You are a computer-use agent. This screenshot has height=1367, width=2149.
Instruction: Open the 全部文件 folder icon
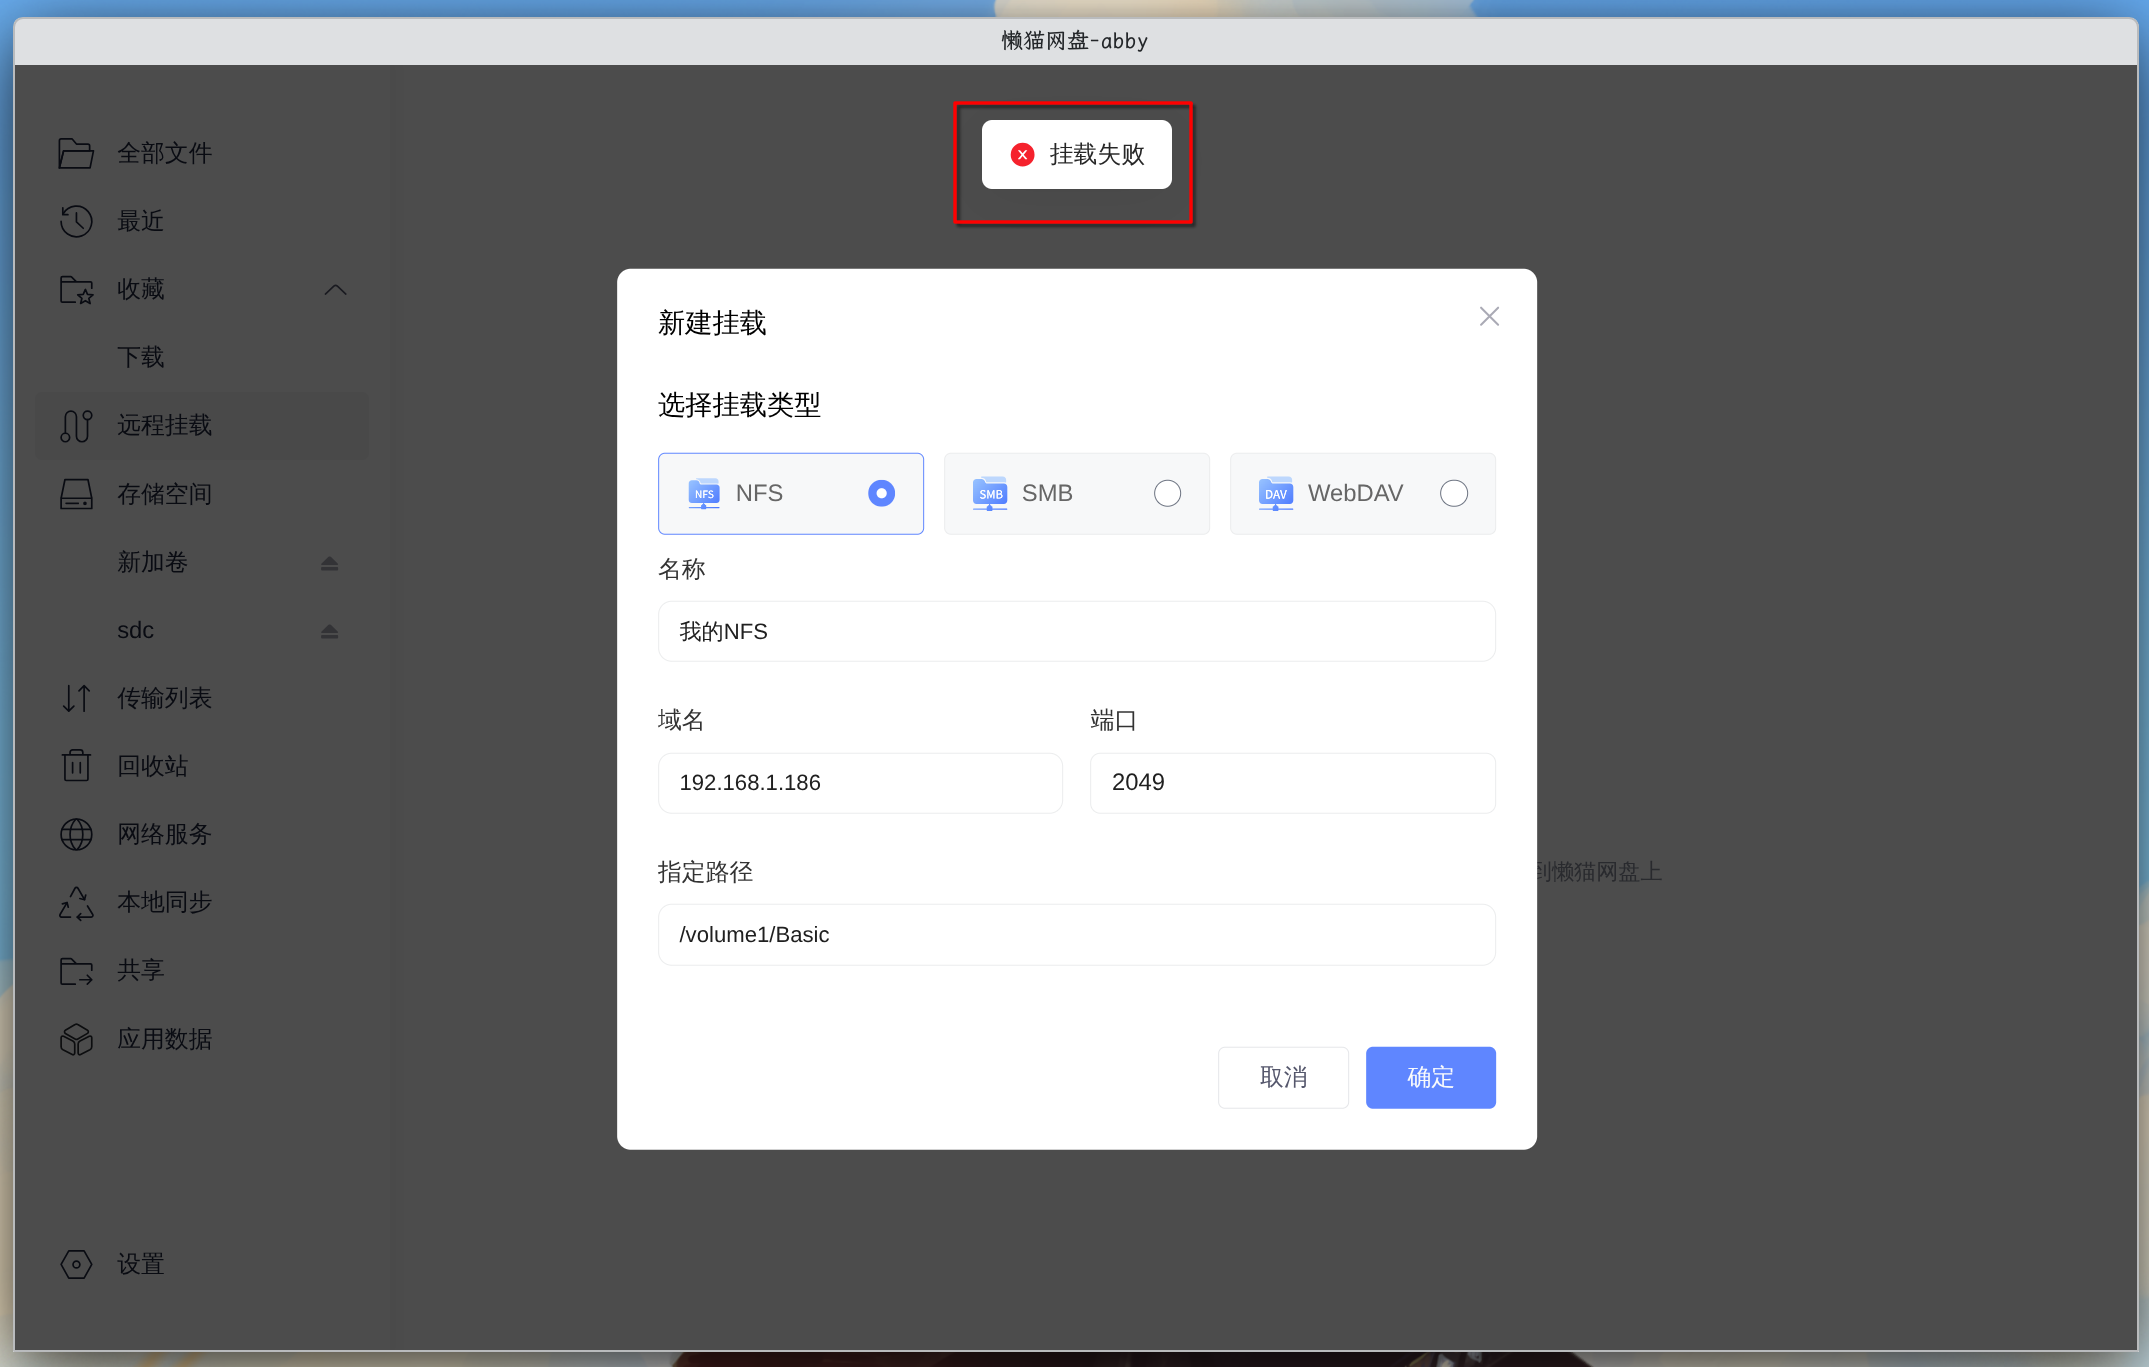(x=76, y=153)
